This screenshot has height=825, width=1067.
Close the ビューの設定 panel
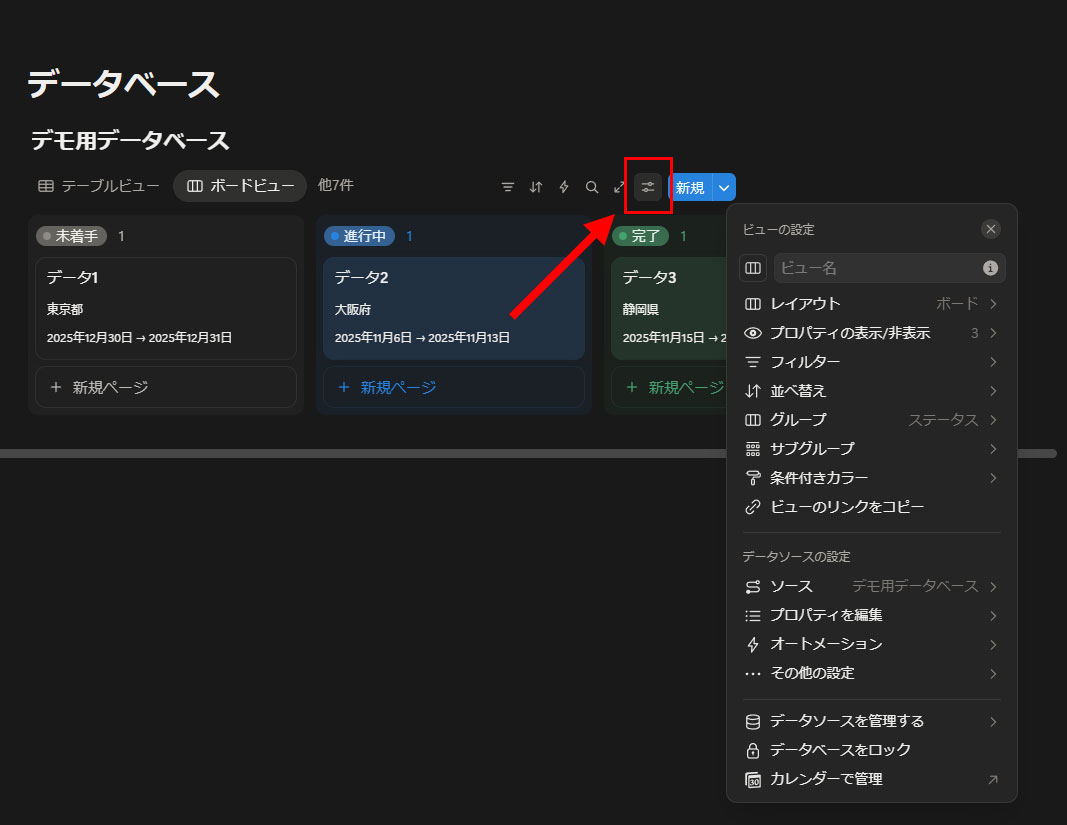pos(991,229)
